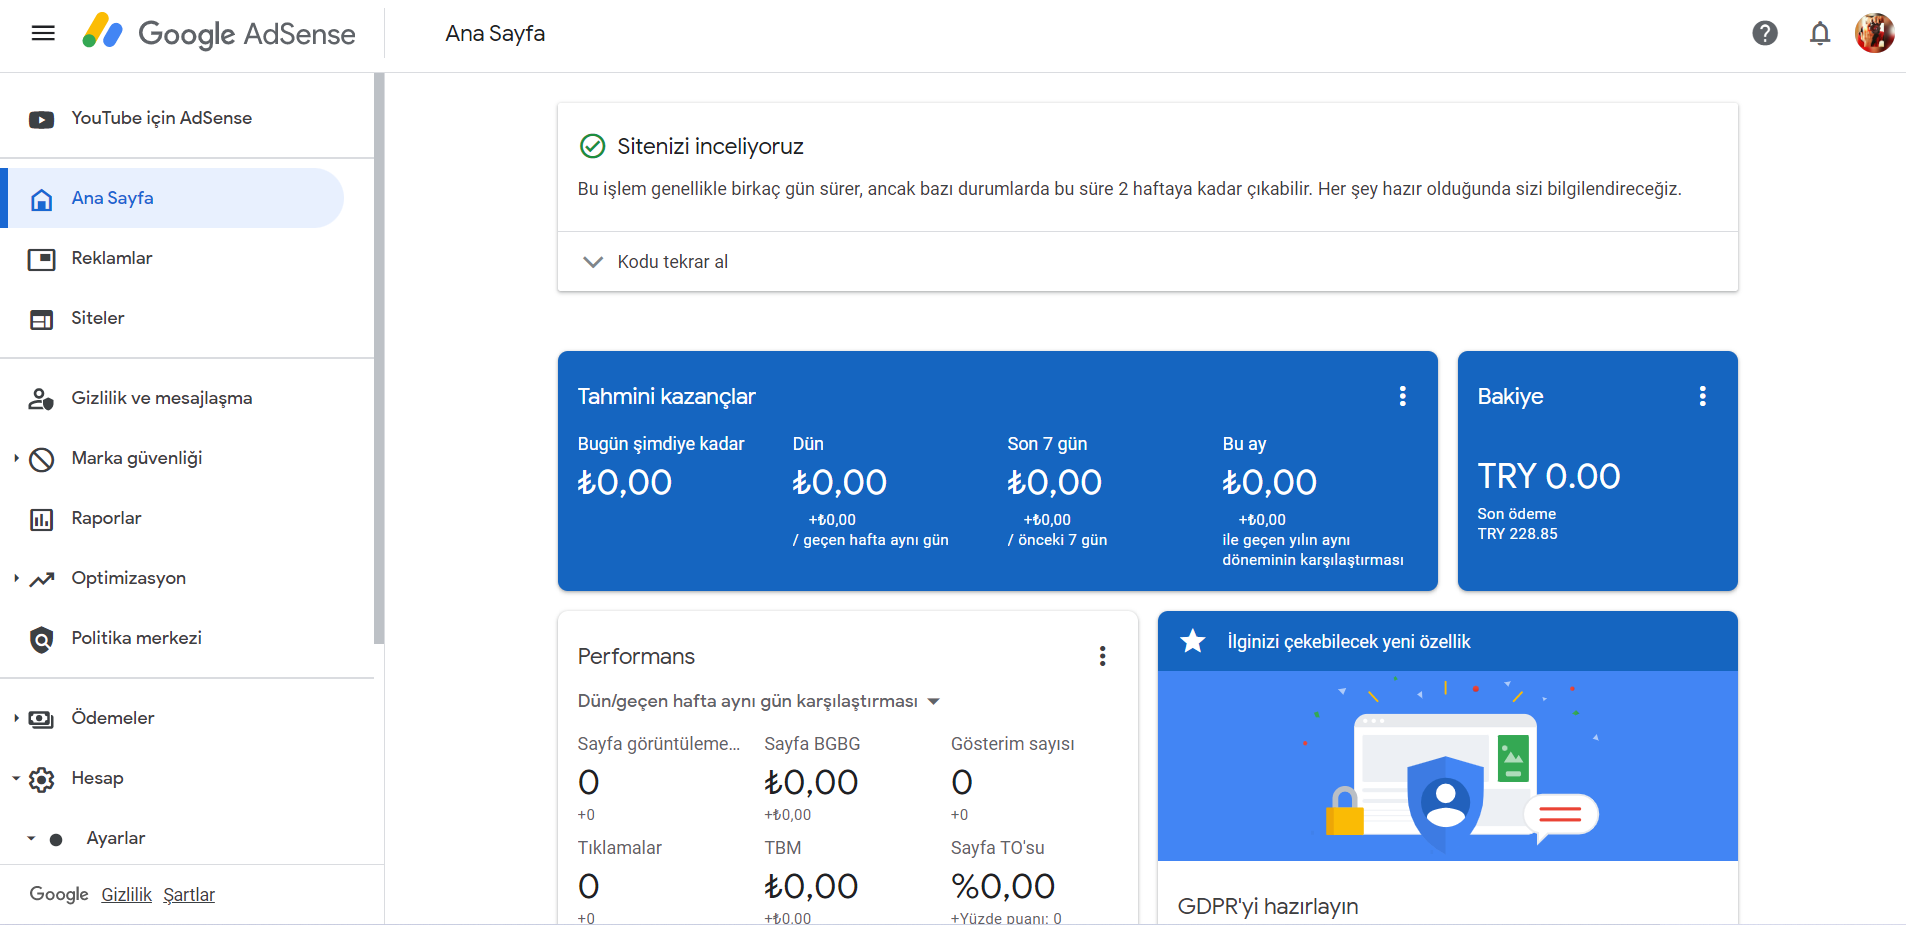1906x925 pixels.
Task: Click the Ayarlar bullet dot icon
Action: point(56,839)
